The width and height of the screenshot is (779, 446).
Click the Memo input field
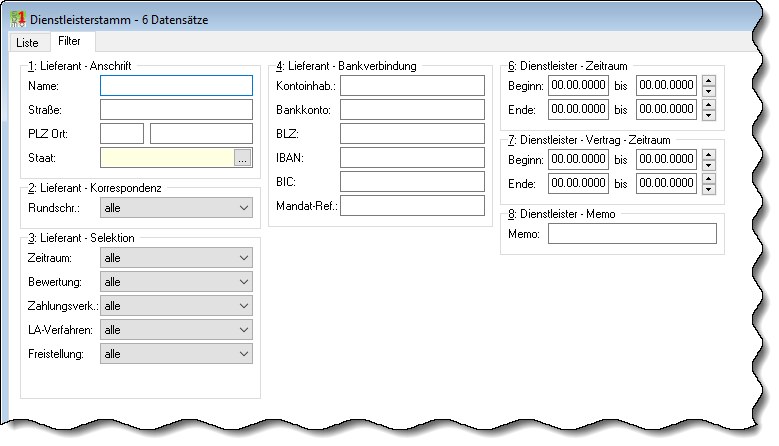coord(632,233)
